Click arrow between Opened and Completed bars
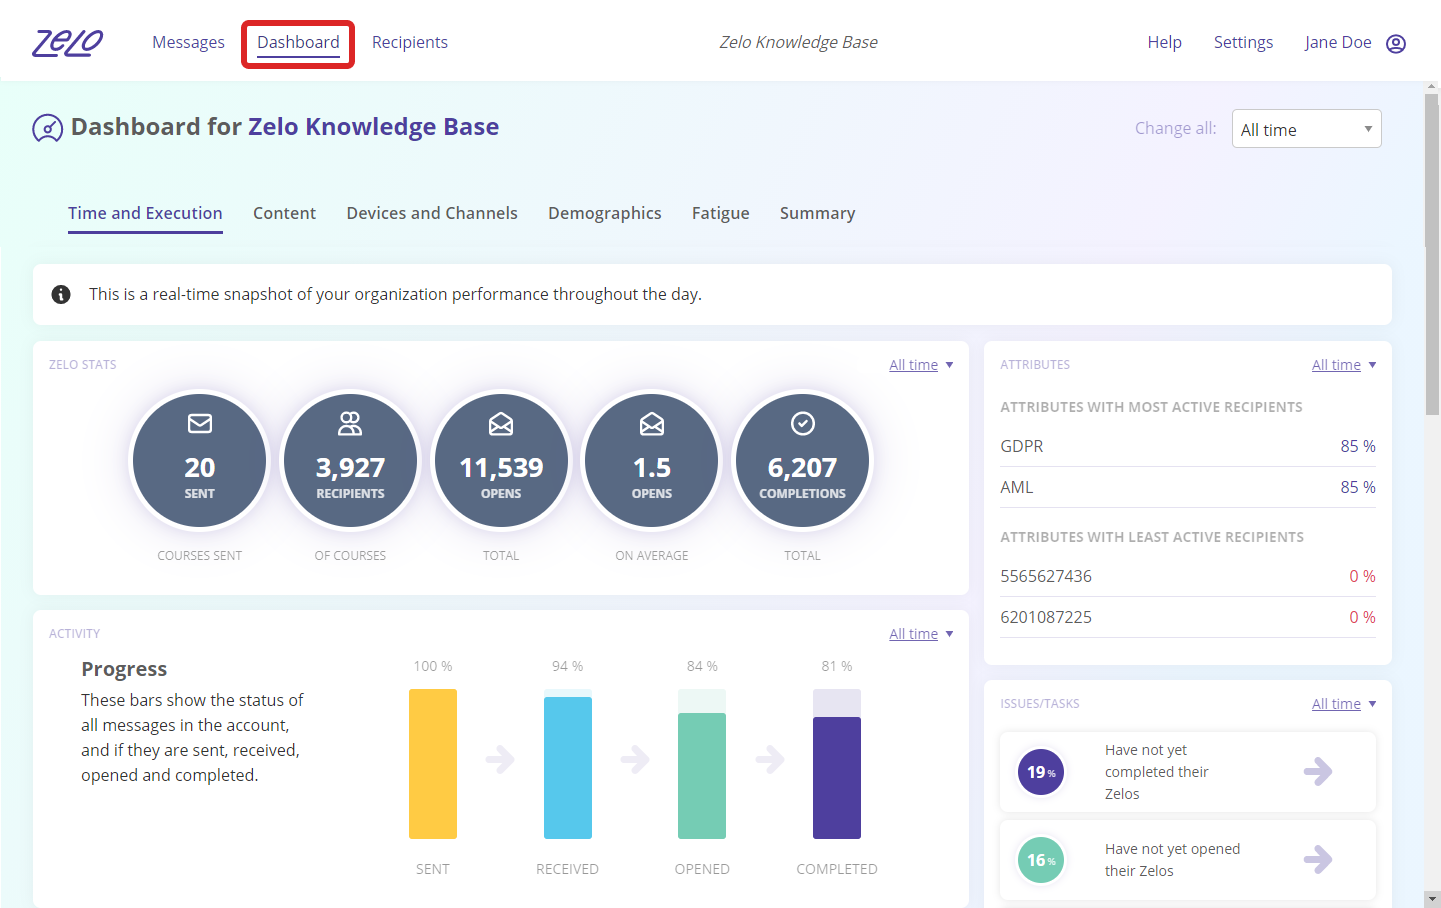 click(x=770, y=759)
